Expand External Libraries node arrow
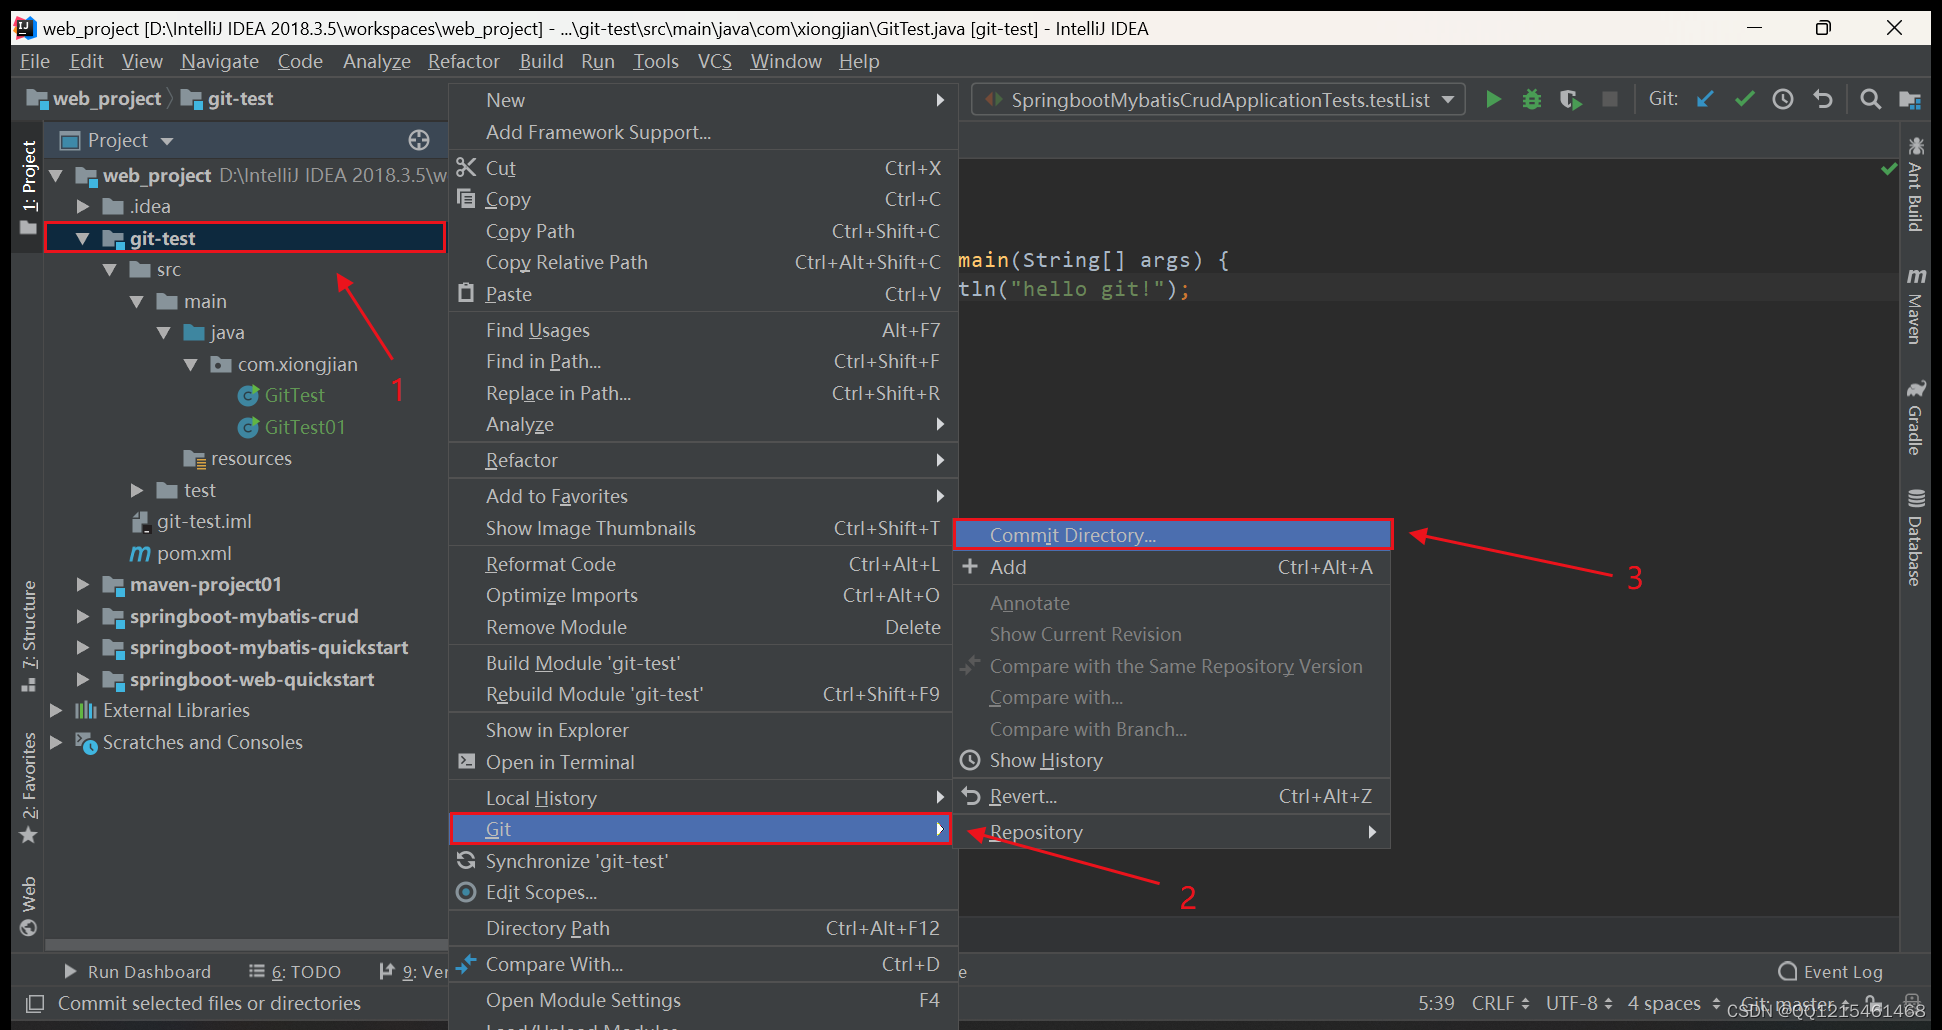 click(x=56, y=711)
